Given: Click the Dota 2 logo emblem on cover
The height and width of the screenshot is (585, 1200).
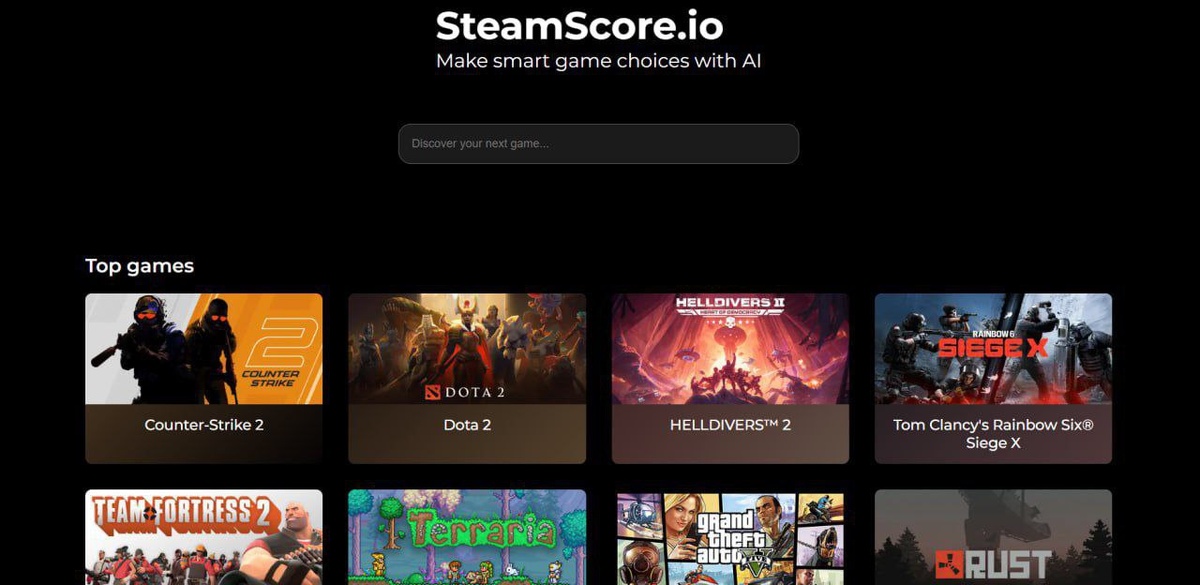Looking at the screenshot, I should tap(431, 392).
